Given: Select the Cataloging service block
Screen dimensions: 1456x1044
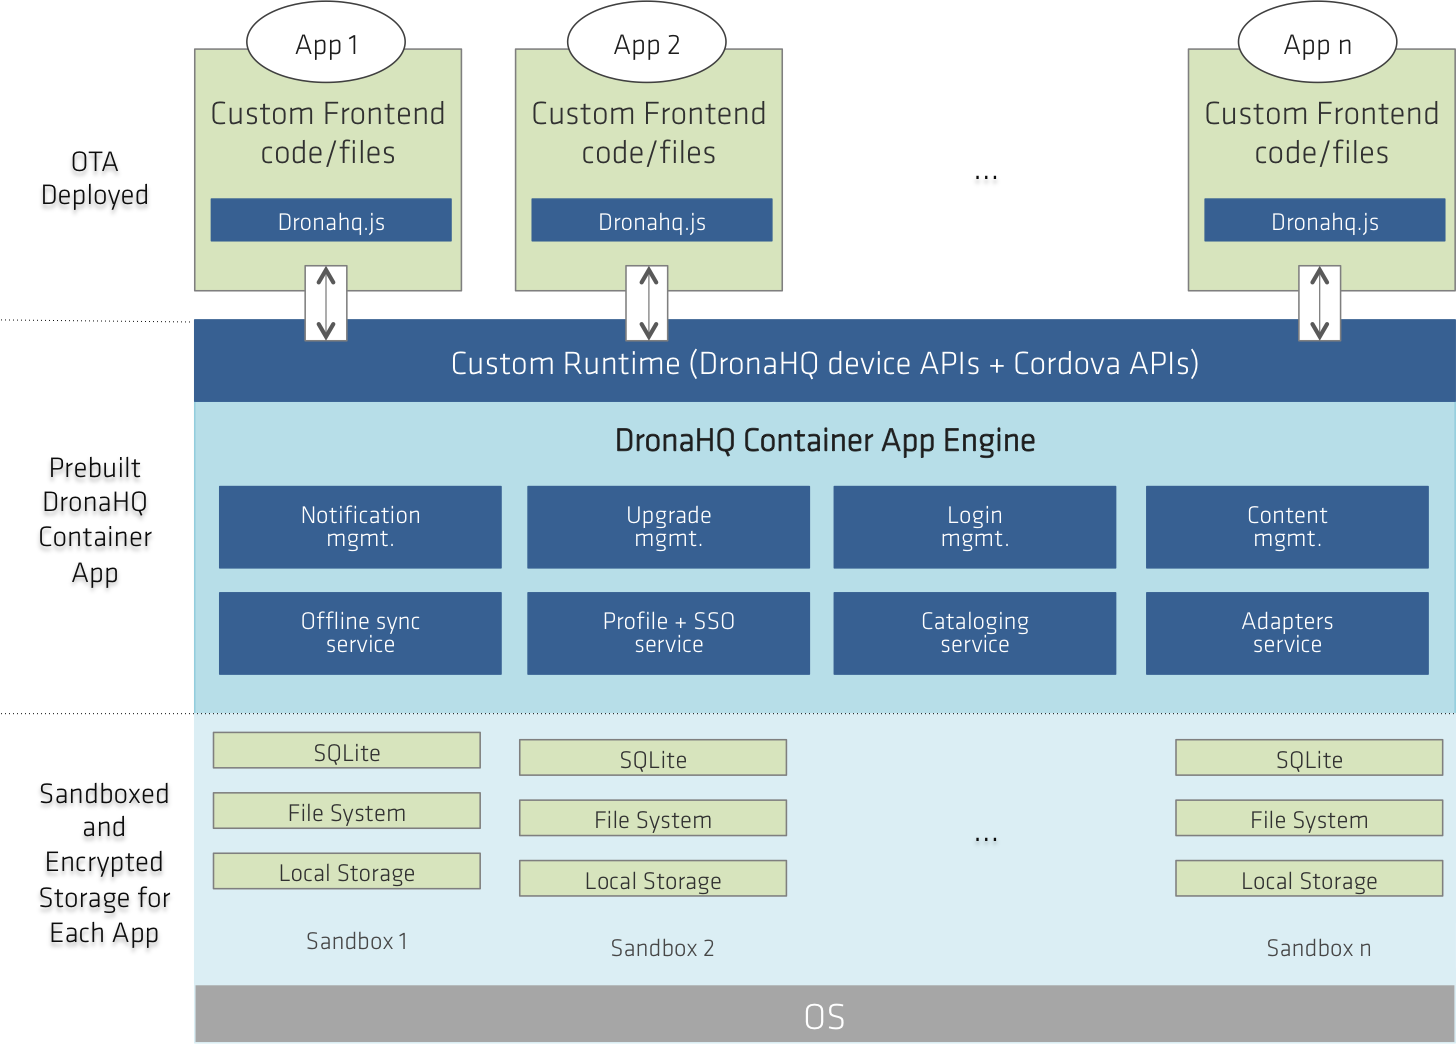Looking at the screenshot, I should tap(975, 633).
